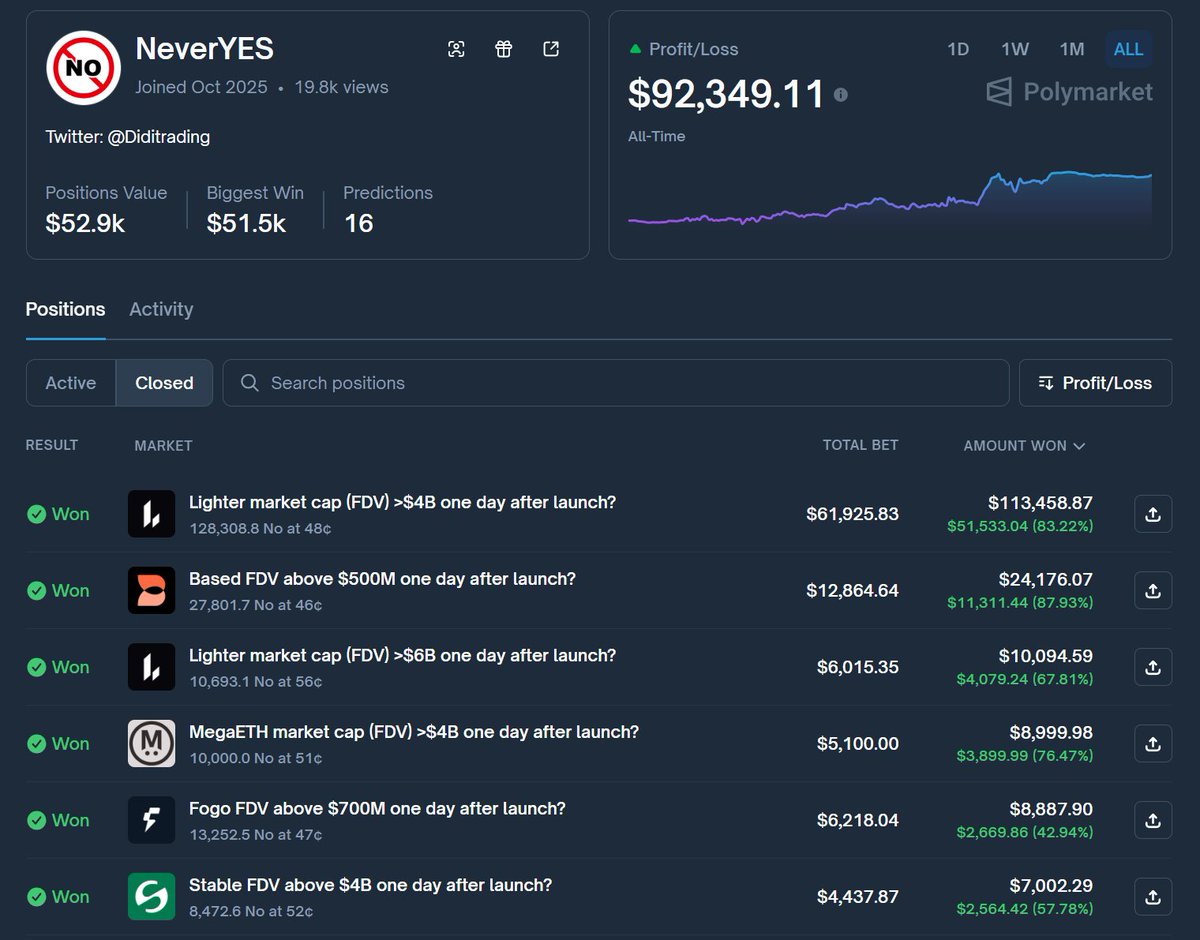The image size is (1200, 940).
Task: Click the $24,176.07 amount won
Action: [x=1045, y=579]
